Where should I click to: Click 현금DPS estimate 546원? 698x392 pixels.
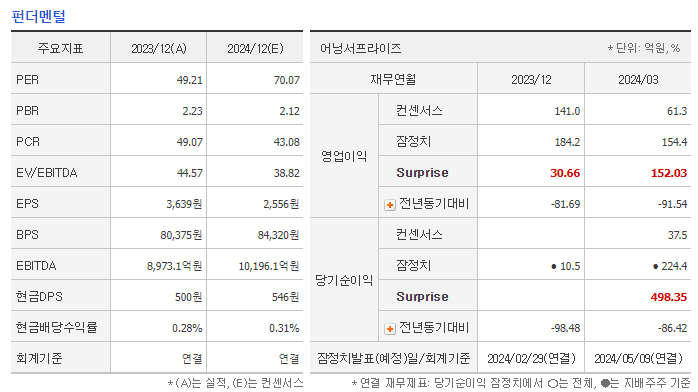(x=285, y=297)
